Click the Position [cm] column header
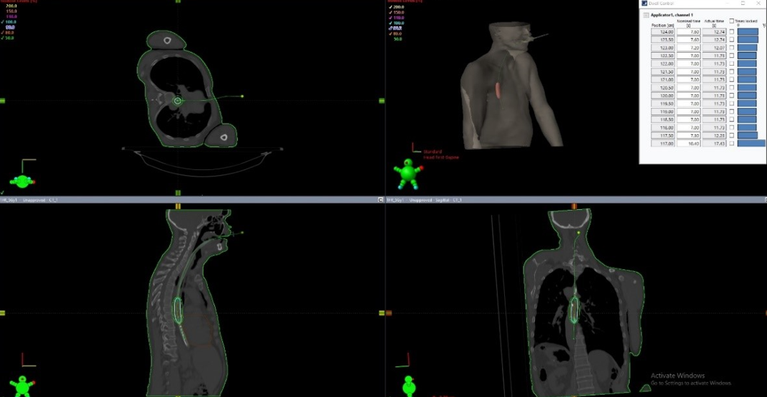 point(663,25)
